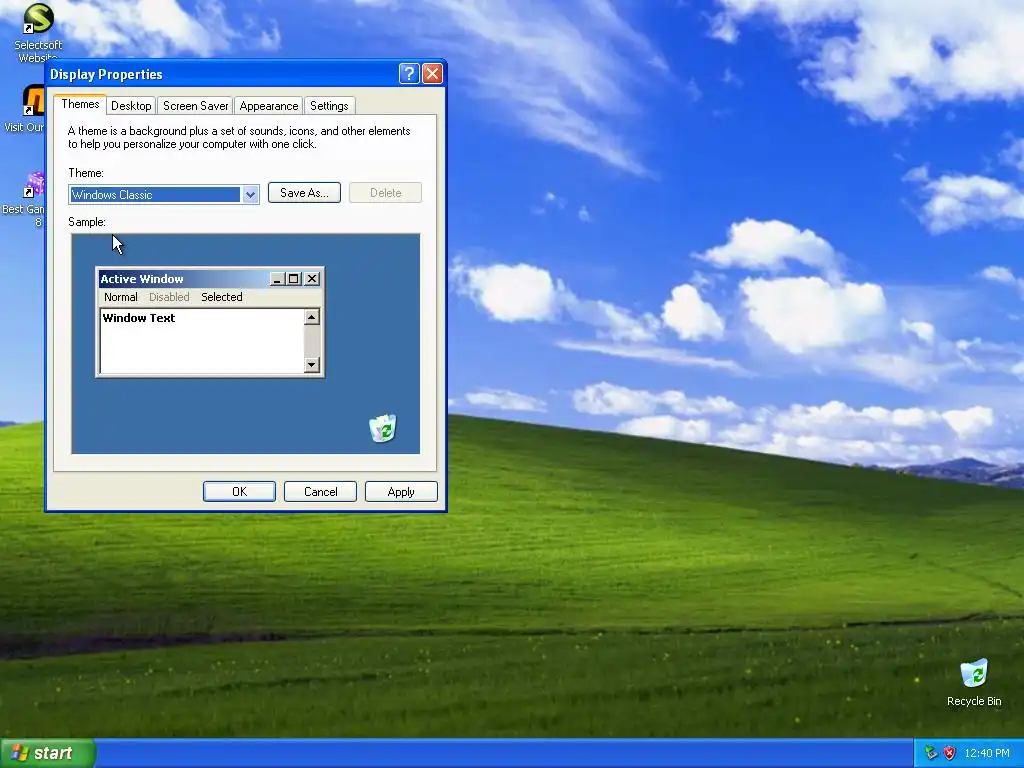Click the Save As... button
Image resolution: width=1024 pixels, height=768 pixels.
(x=304, y=193)
